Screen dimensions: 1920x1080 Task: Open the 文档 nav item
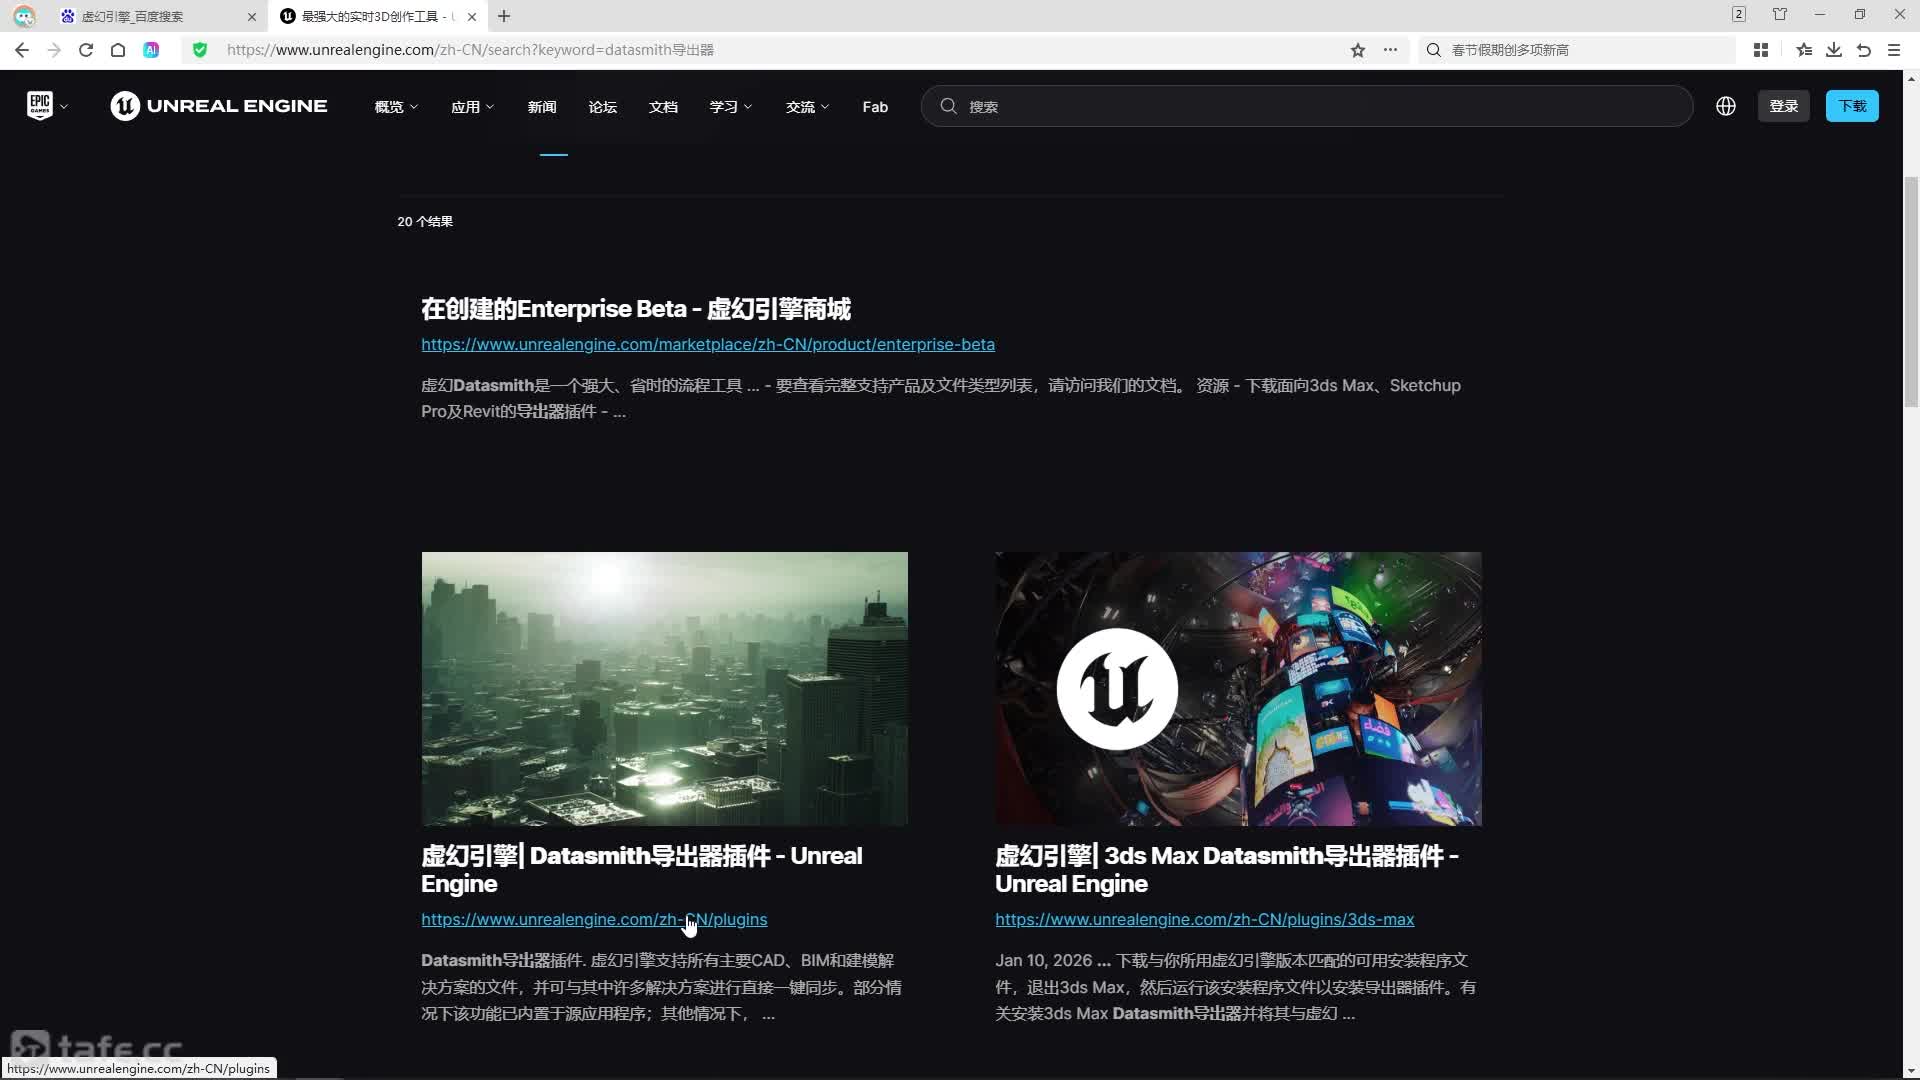coord(663,107)
